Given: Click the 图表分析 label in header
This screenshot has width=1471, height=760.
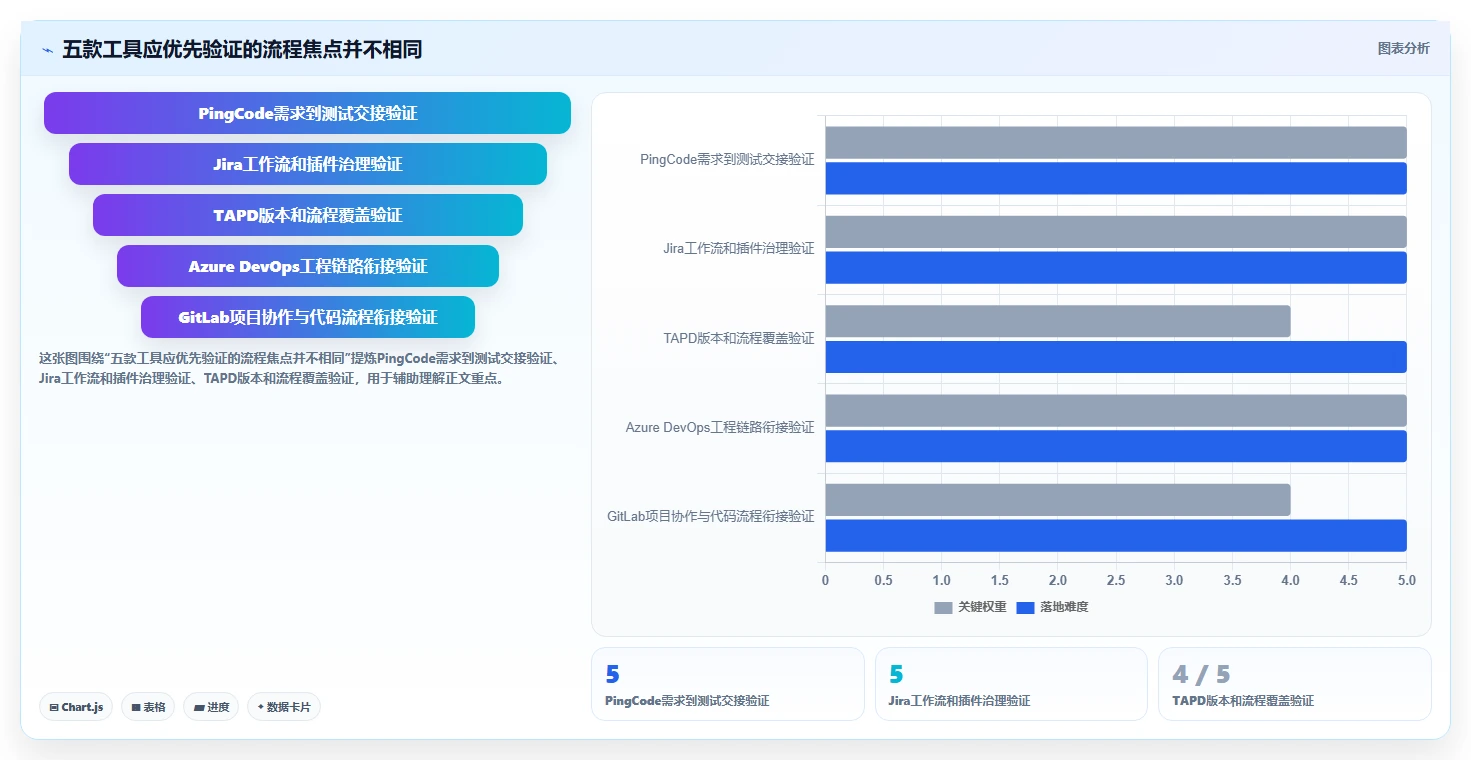Looking at the screenshot, I should coord(1403,48).
